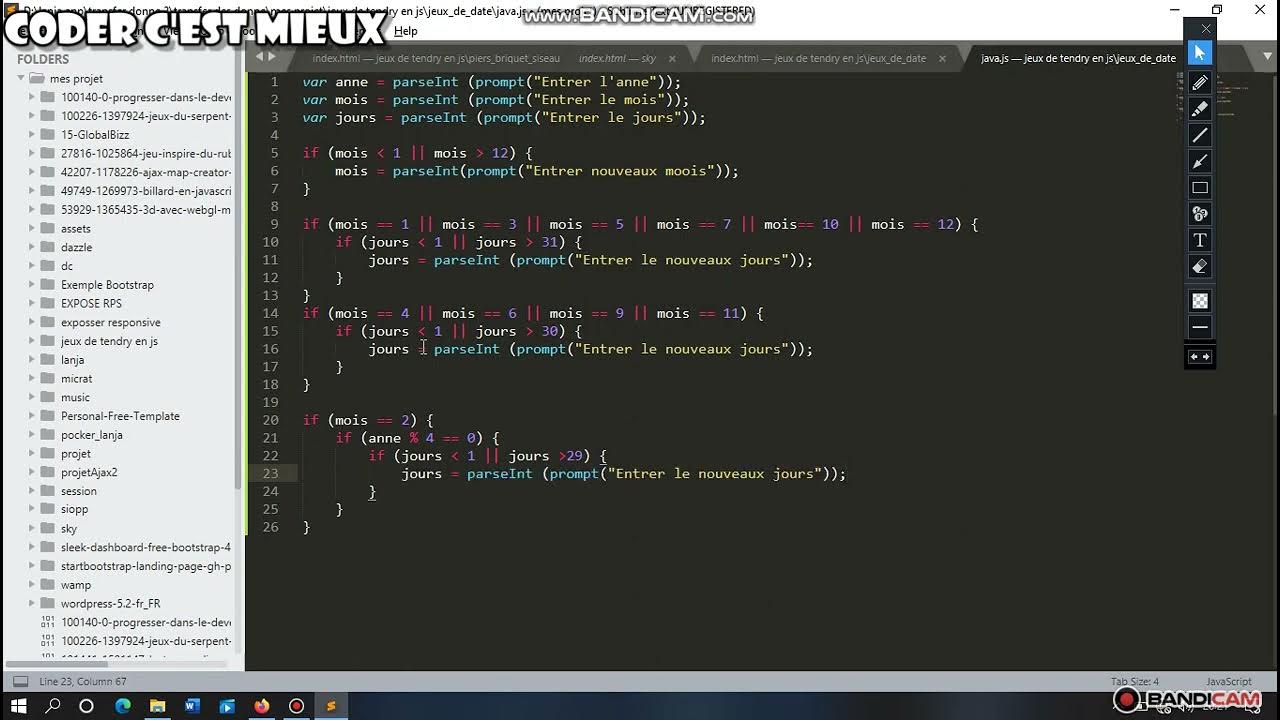1280x720 pixels.
Task: Click line number 20 in the gutter
Action: click(x=270, y=420)
